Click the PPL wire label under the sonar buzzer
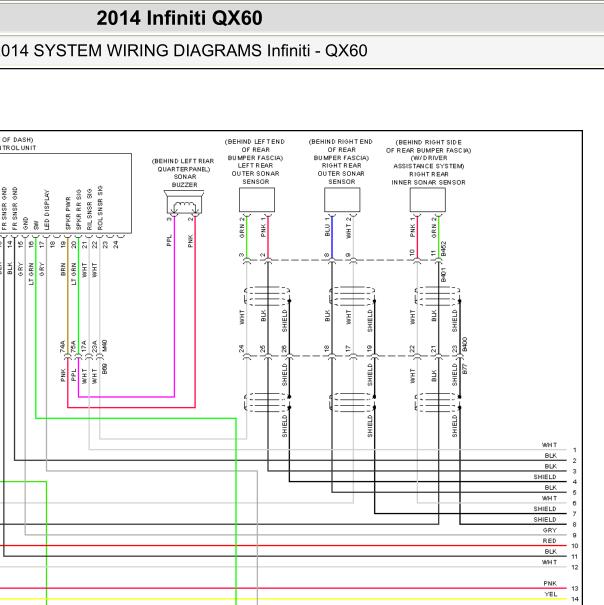The image size is (604, 605). pyautogui.click(x=169, y=240)
